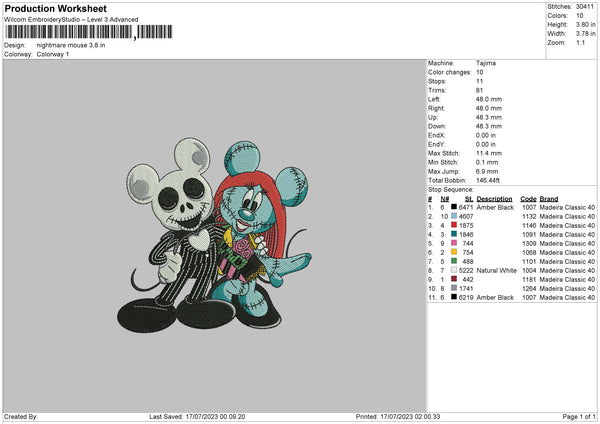Image resolution: width=600 pixels, height=424 pixels.
Task: Select the stitch count '6219'
Action: pos(466,297)
